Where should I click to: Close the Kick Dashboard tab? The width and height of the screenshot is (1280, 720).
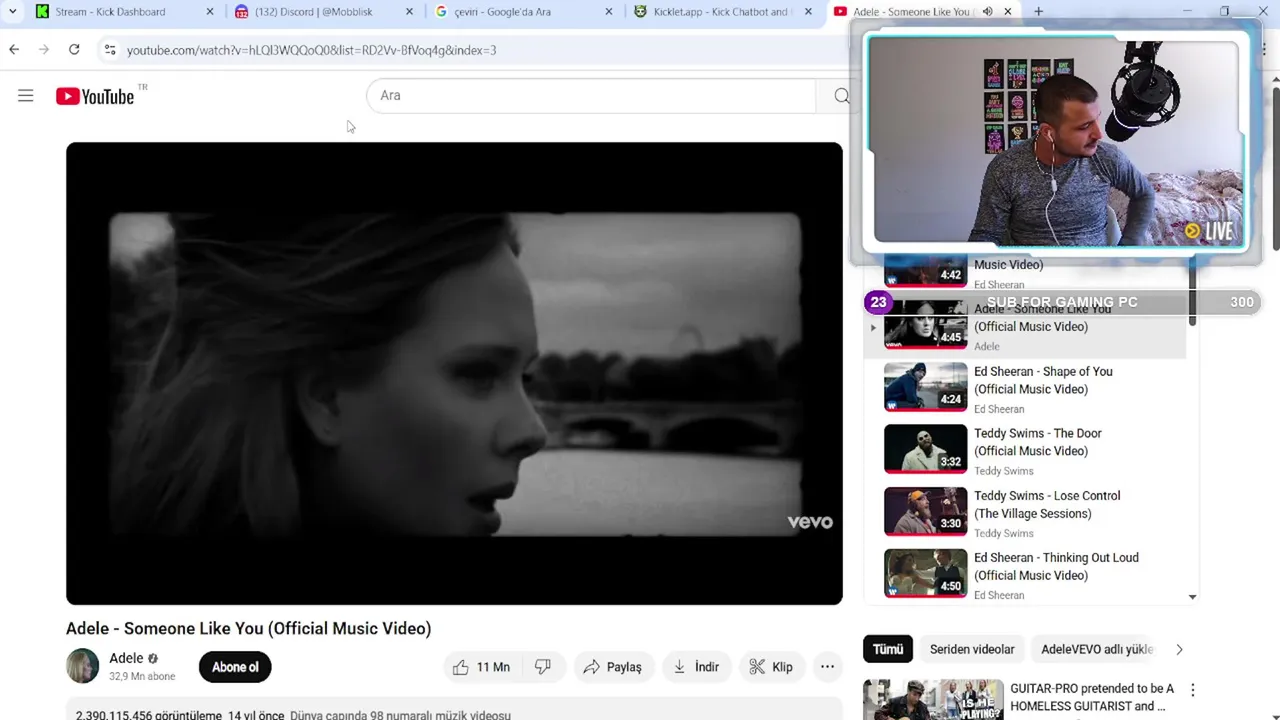click(x=210, y=12)
